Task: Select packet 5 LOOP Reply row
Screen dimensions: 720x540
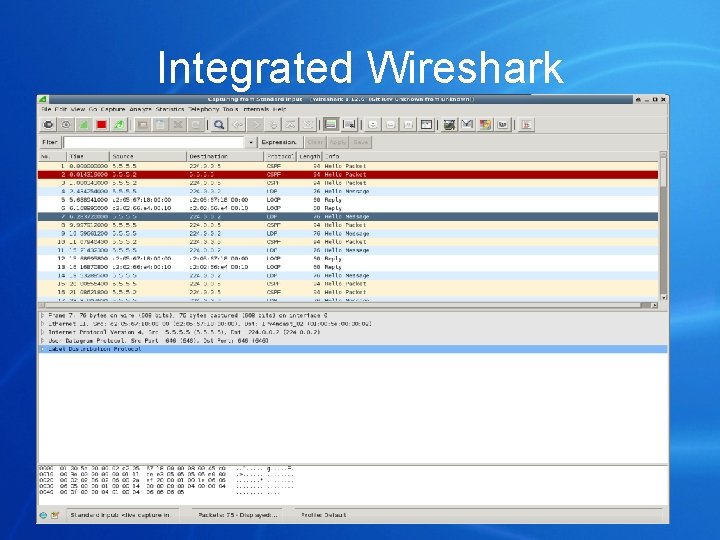Action: pos(348,200)
